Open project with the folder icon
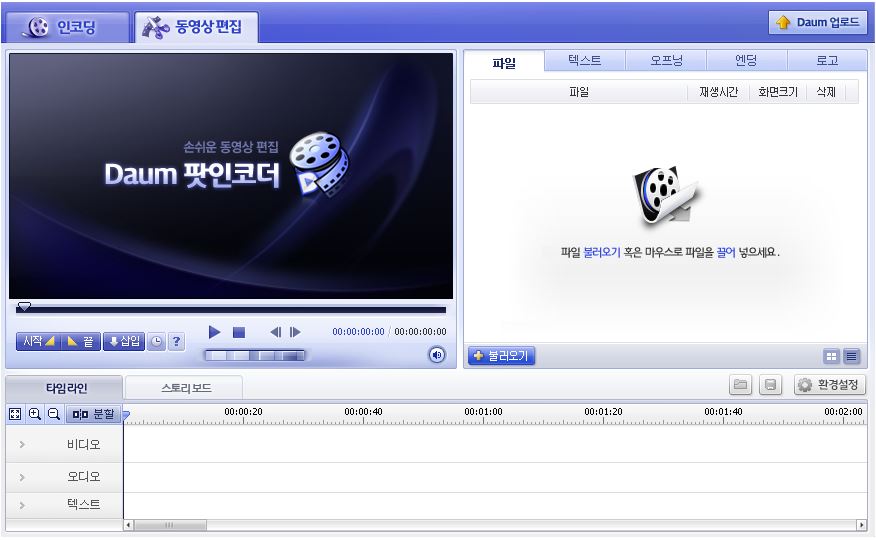Screen dimensions: 876x540 pyautogui.click(x=740, y=385)
